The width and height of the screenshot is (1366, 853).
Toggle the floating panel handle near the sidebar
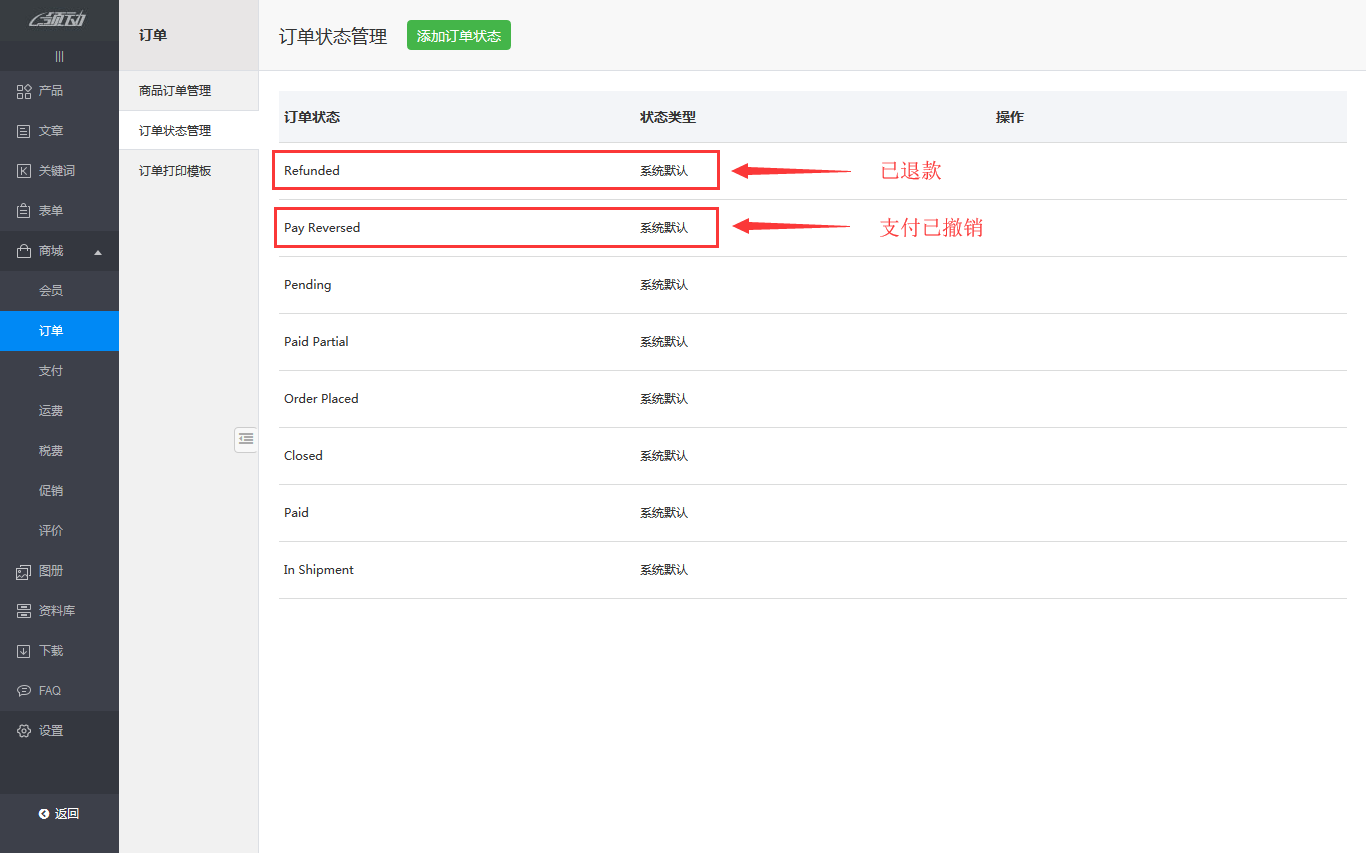(246, 440)
